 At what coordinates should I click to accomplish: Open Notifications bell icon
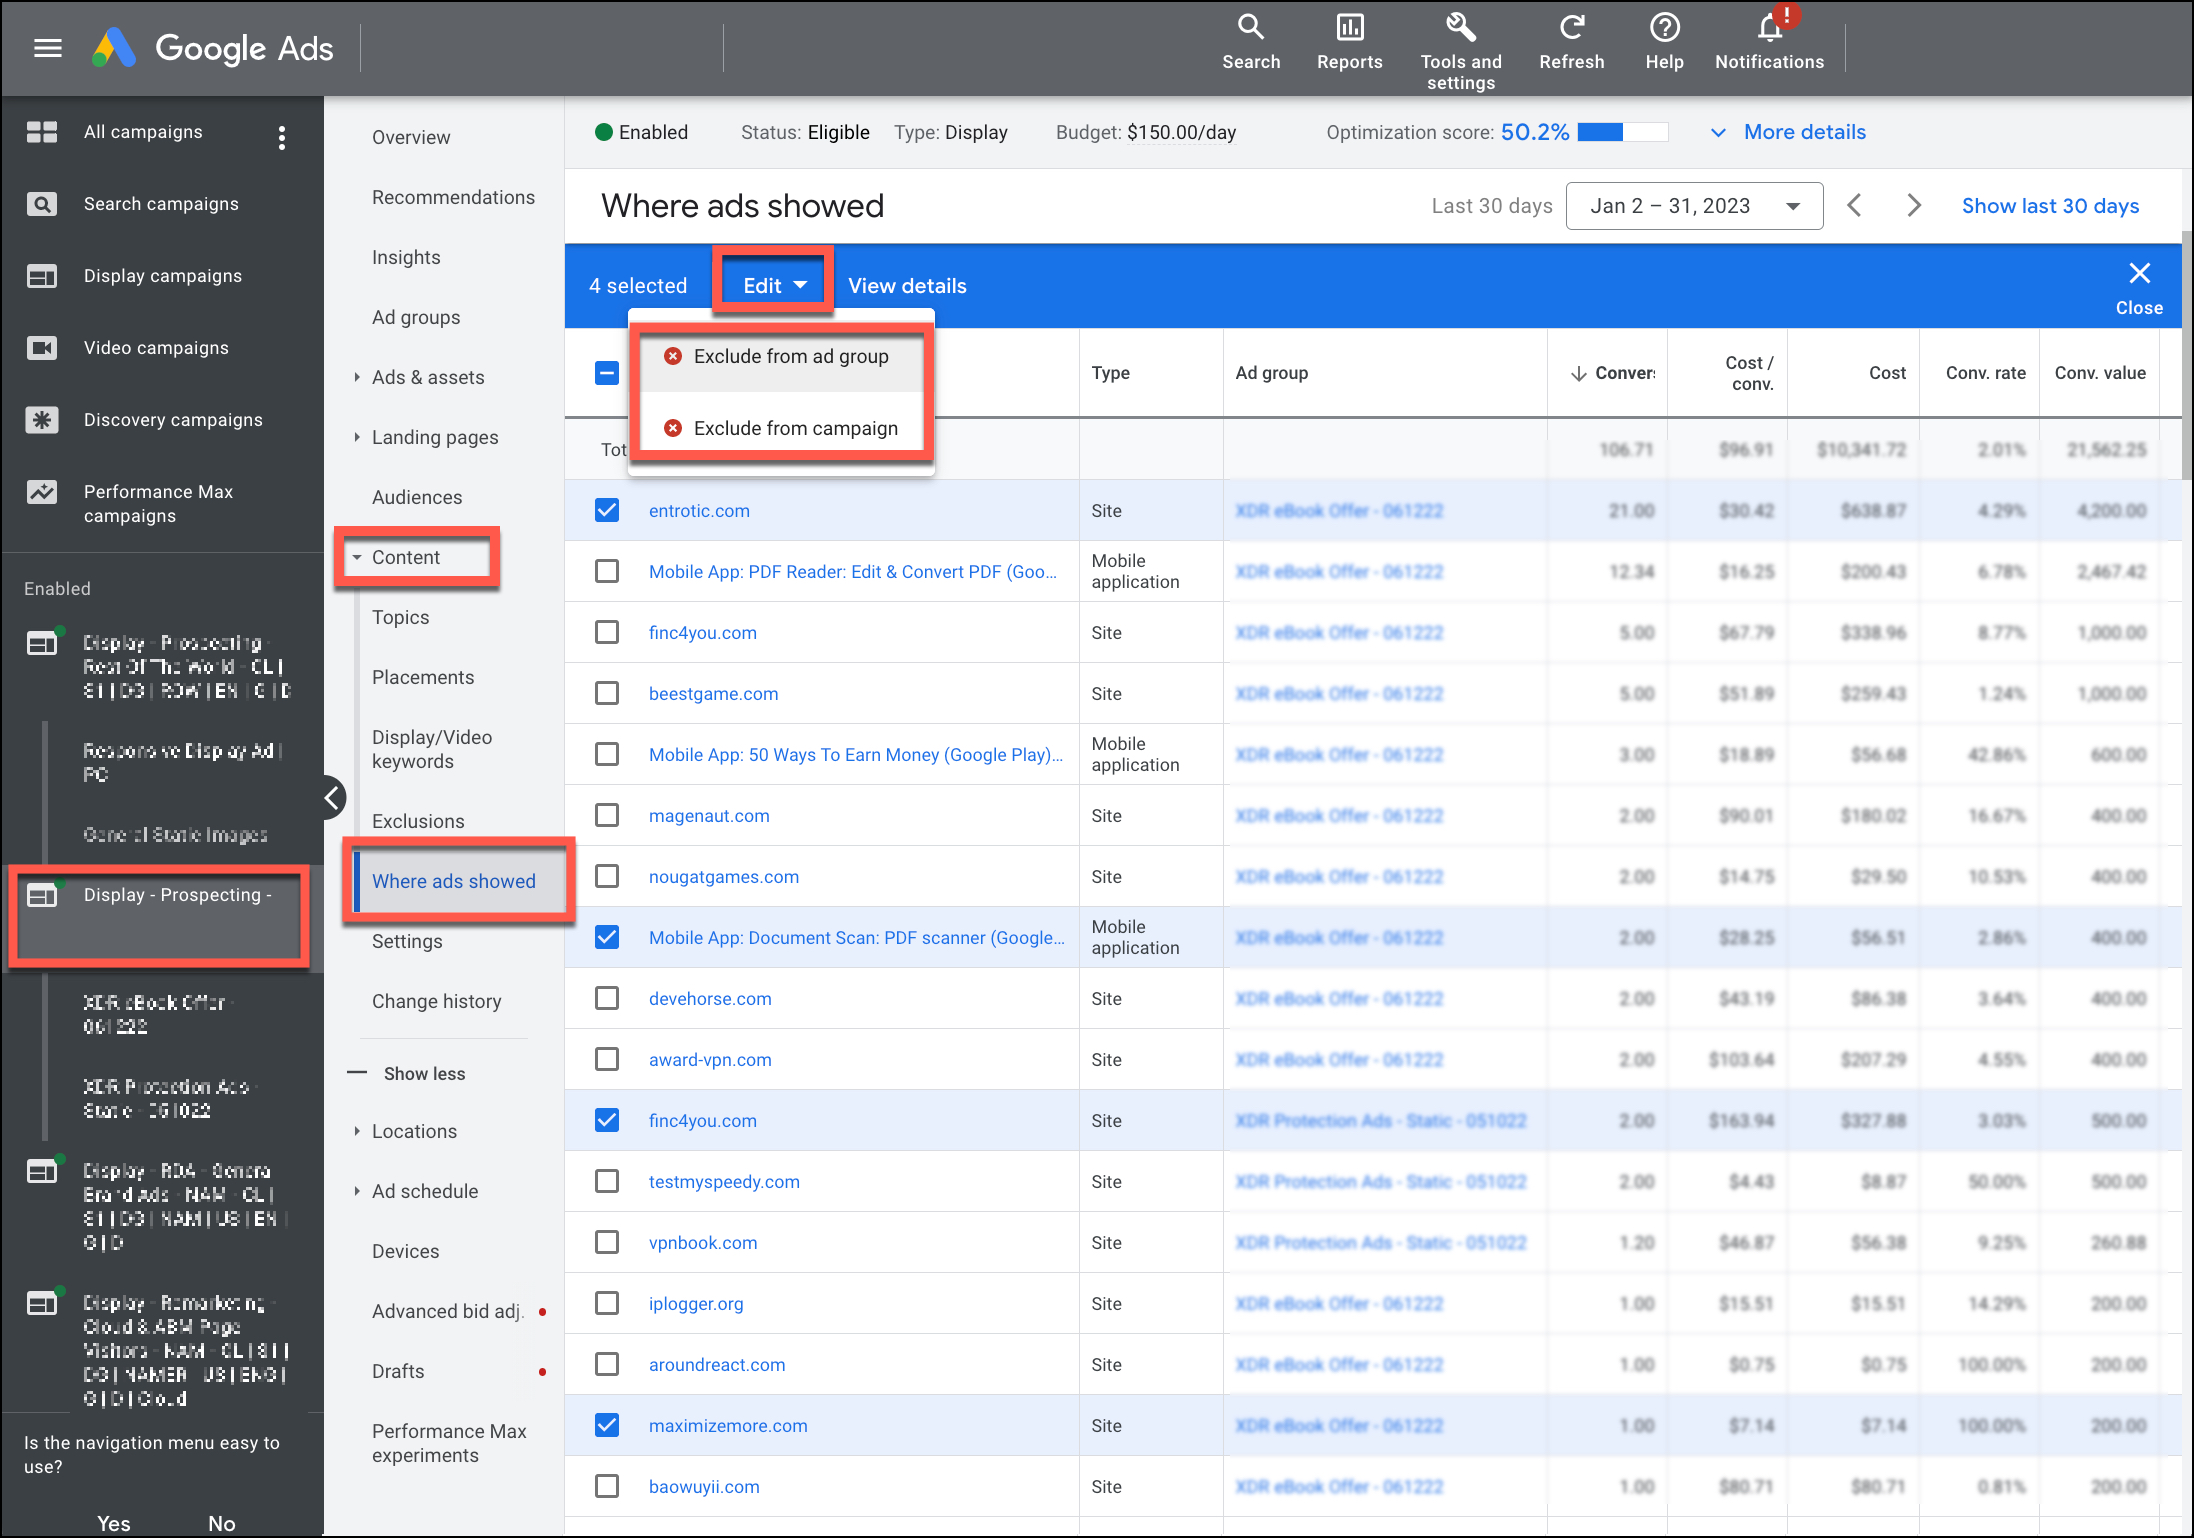1769,28
